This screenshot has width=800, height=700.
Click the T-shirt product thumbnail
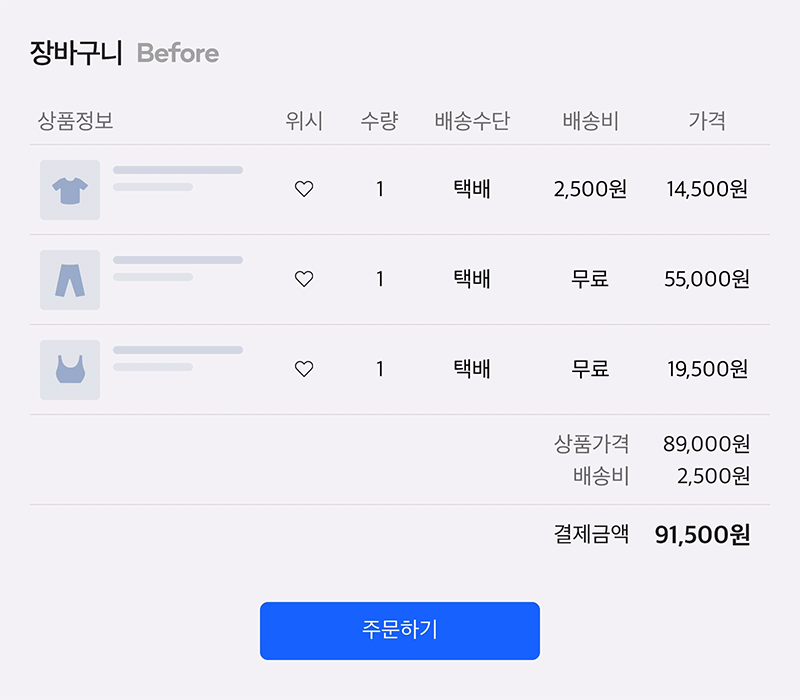pos(70,190)
